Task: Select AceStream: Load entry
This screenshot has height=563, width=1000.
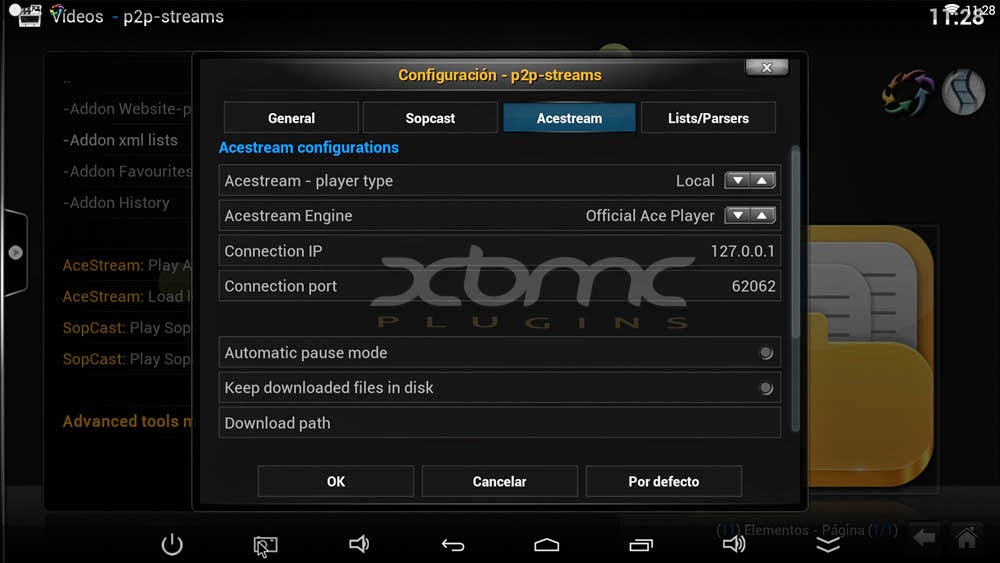Action: pyautogui.click(x=128, y=296)
